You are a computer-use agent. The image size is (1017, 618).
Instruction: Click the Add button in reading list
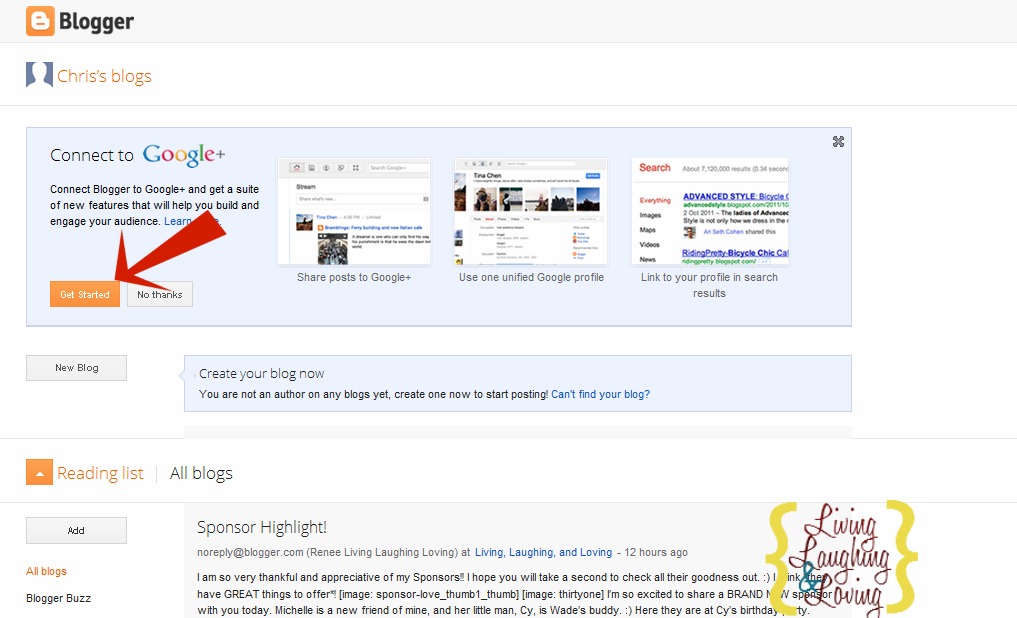77,530
